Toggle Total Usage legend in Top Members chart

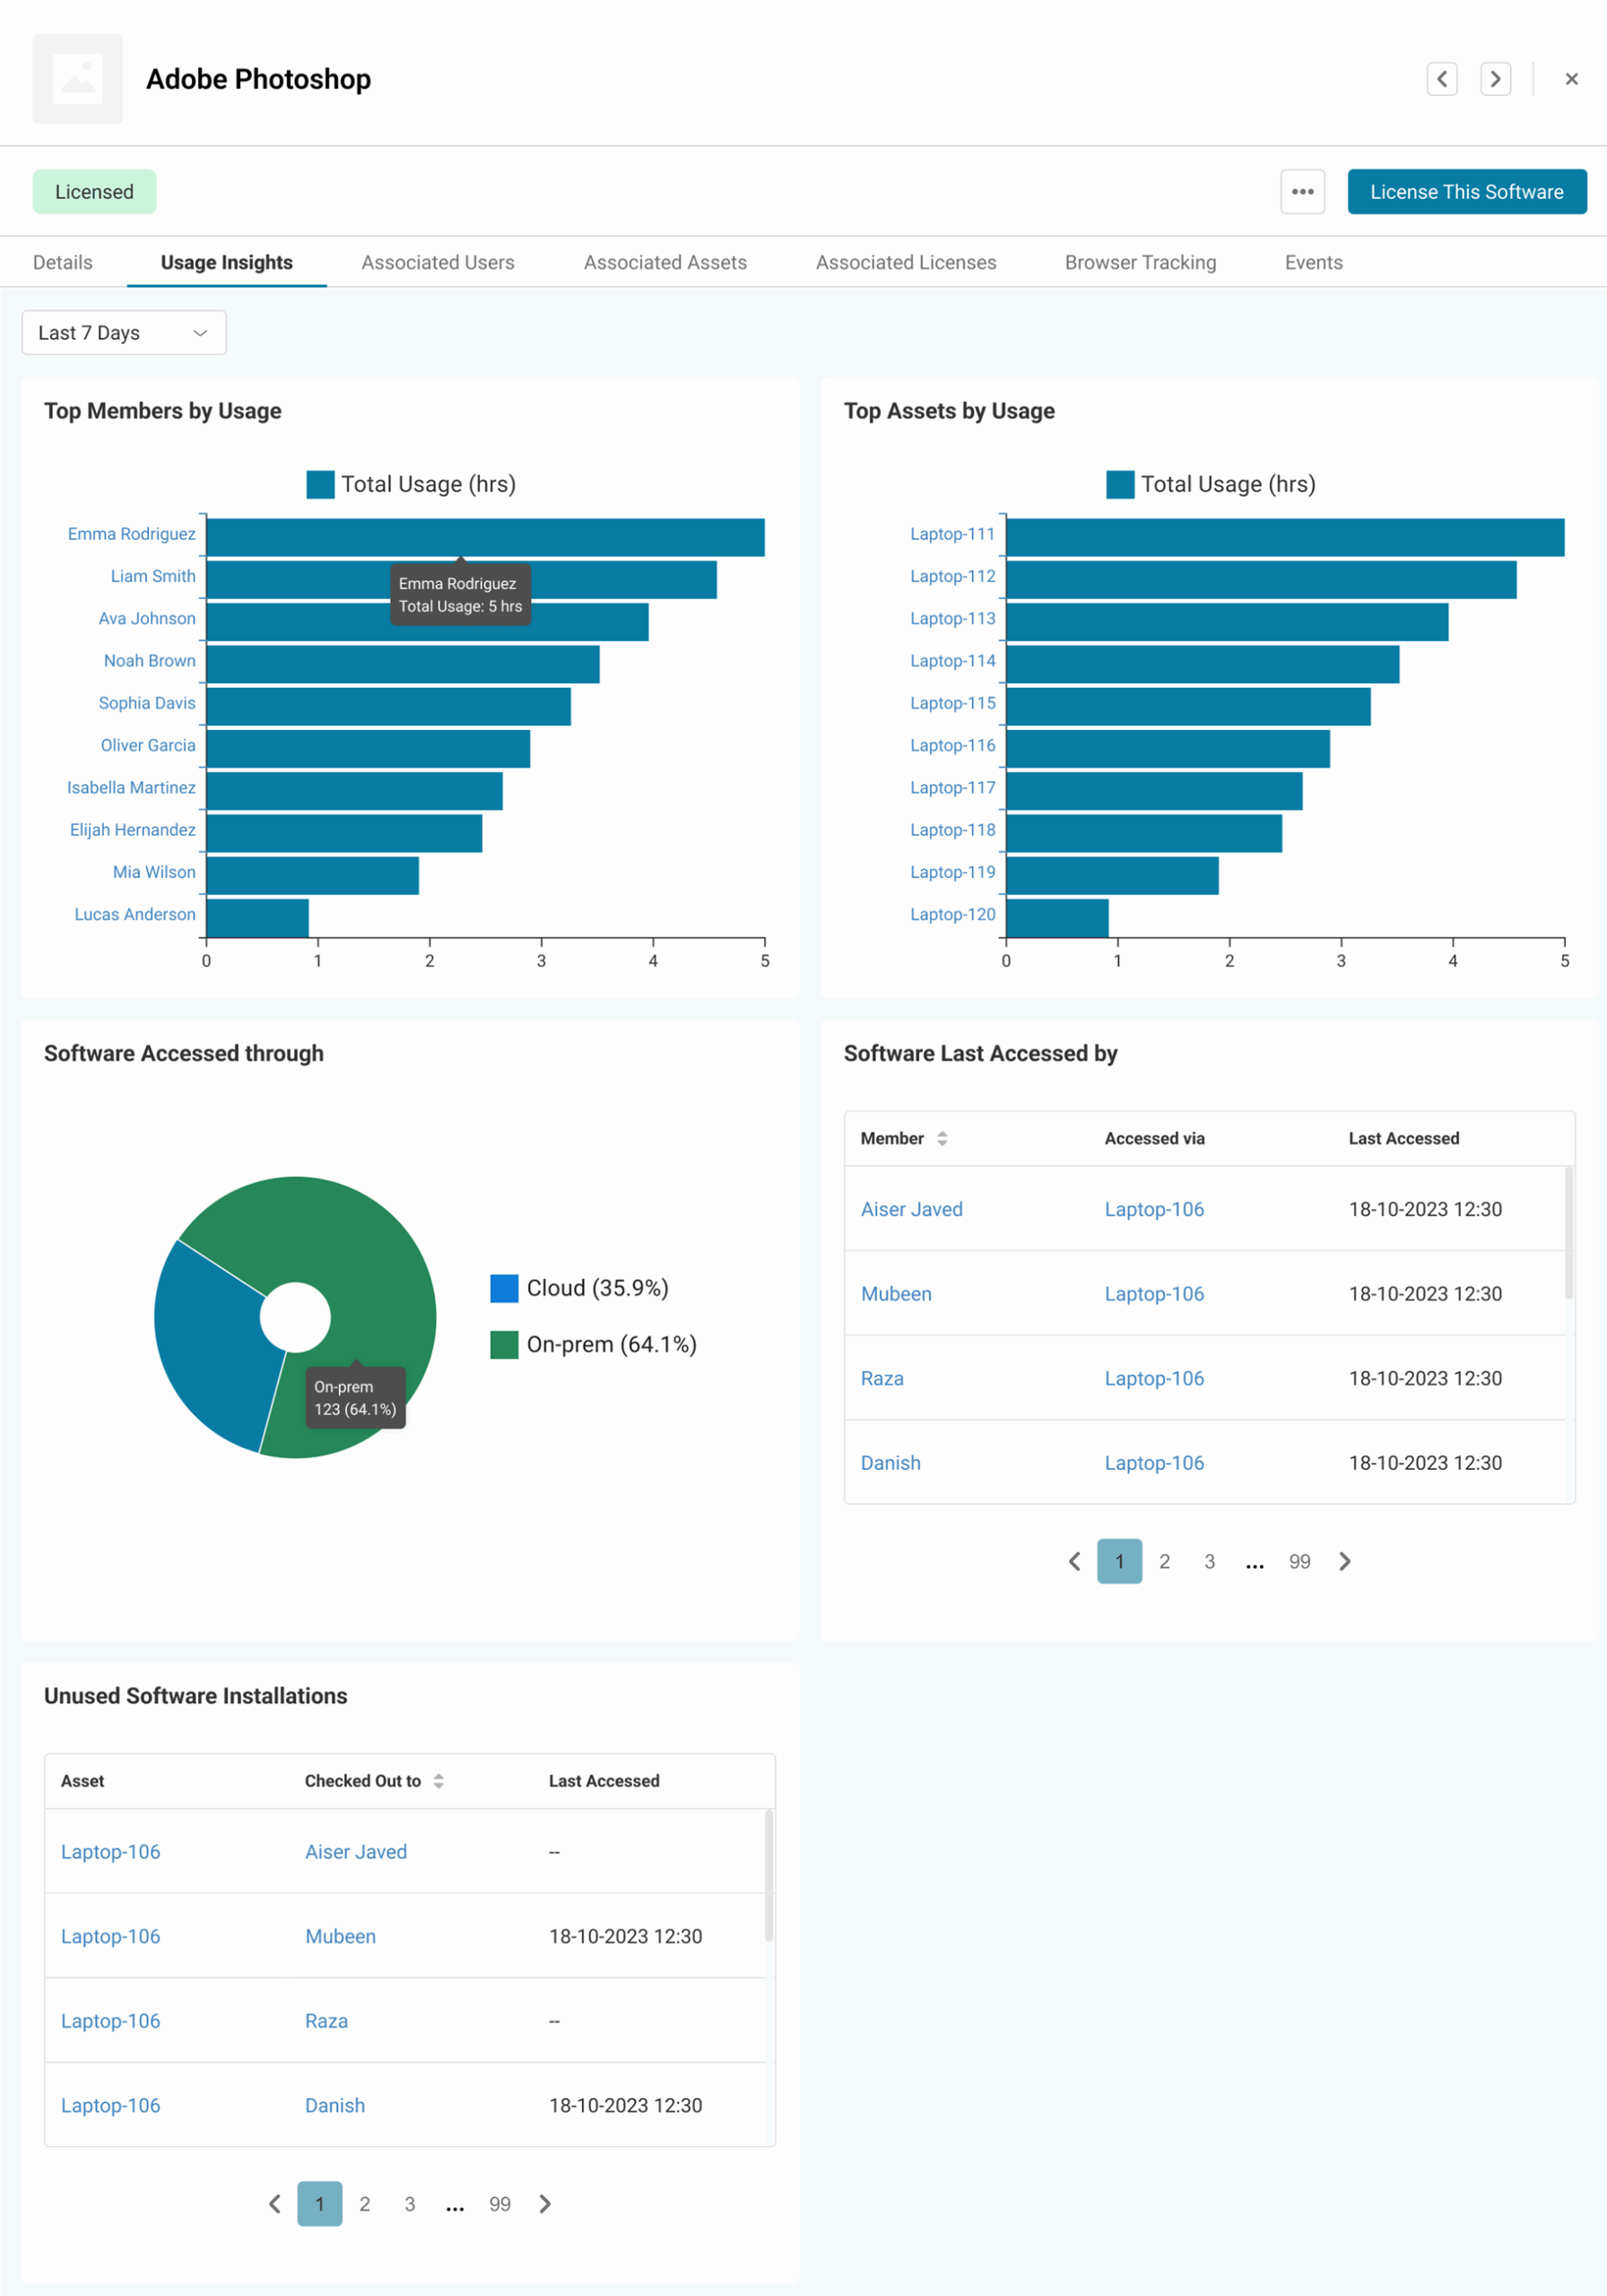[411, 484]
